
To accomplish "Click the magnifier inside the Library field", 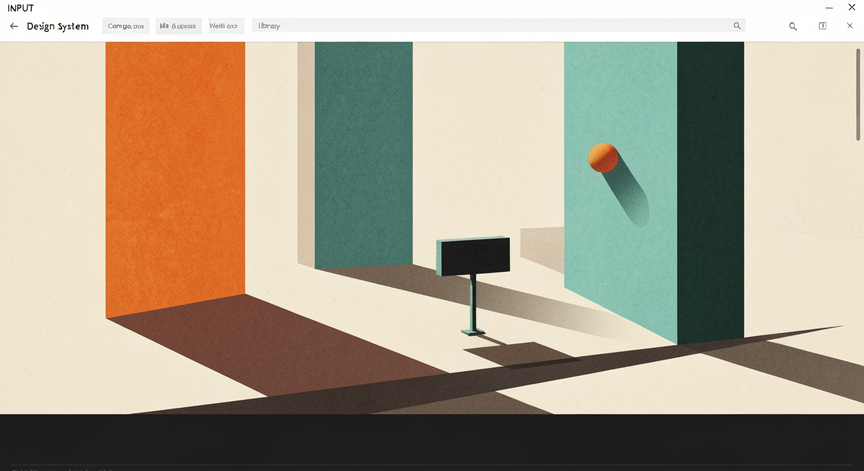I will point(737,26).
